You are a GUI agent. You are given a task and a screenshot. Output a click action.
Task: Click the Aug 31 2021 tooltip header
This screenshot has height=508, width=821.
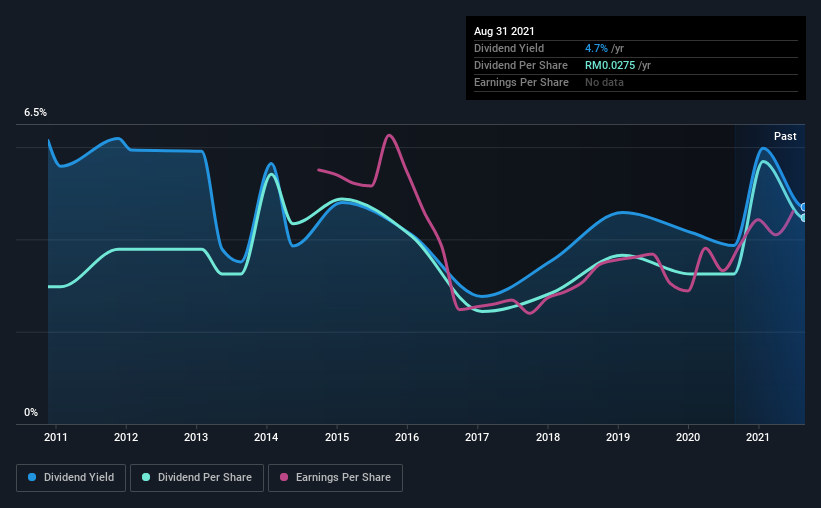click(x=504, y=31)
